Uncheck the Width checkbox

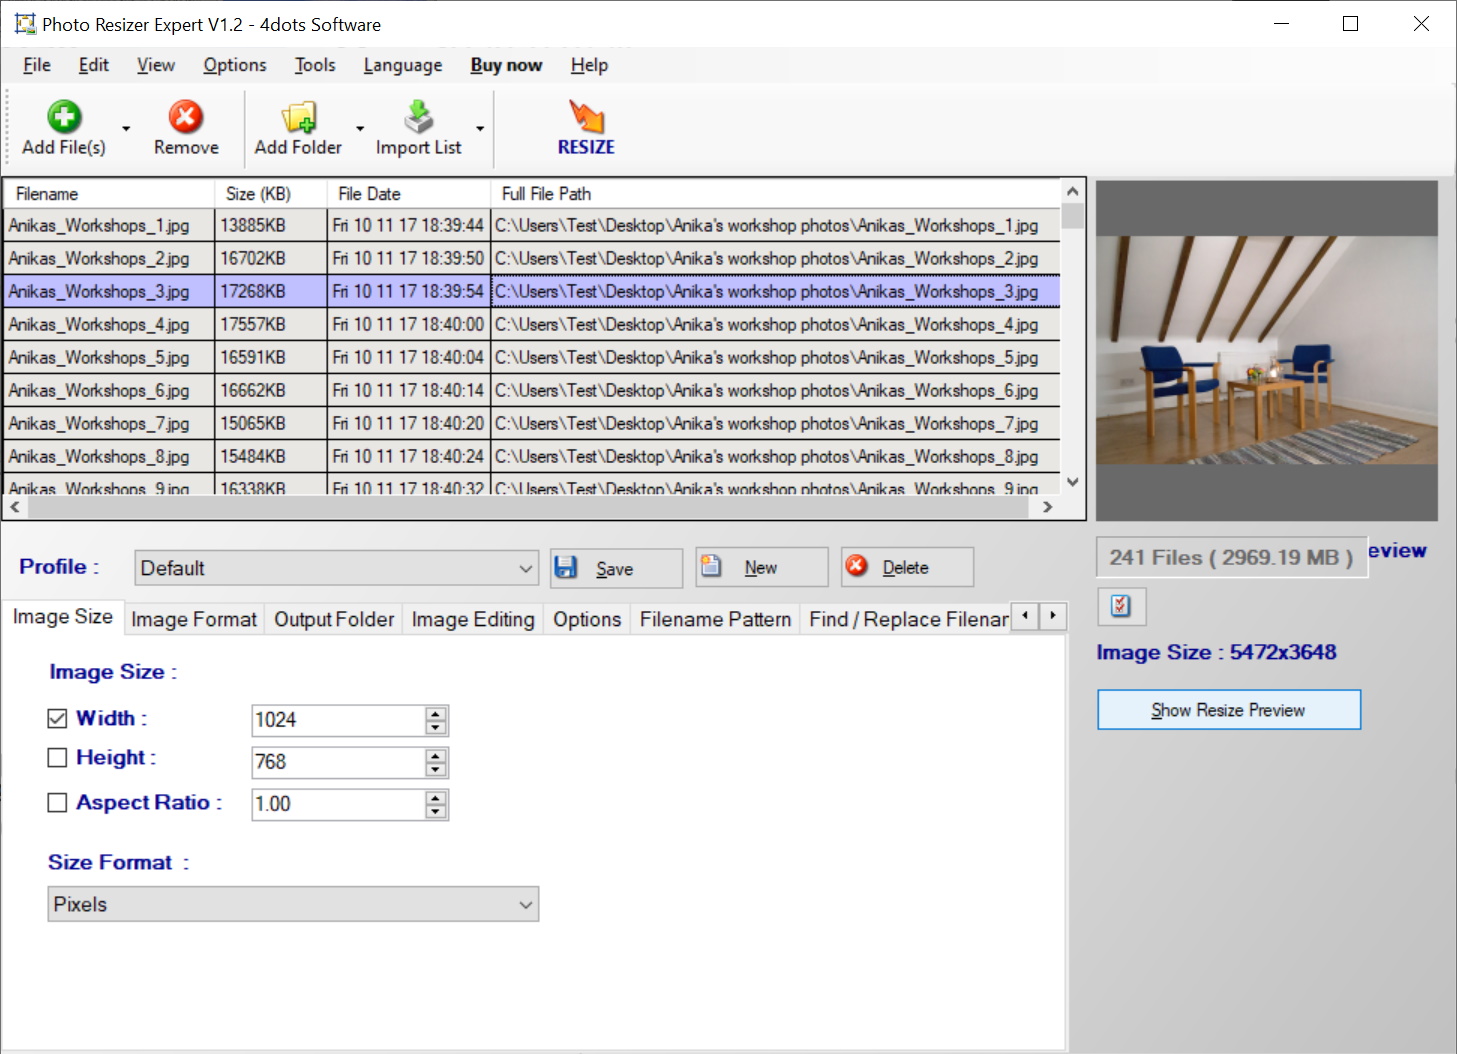tap(57, 717)
